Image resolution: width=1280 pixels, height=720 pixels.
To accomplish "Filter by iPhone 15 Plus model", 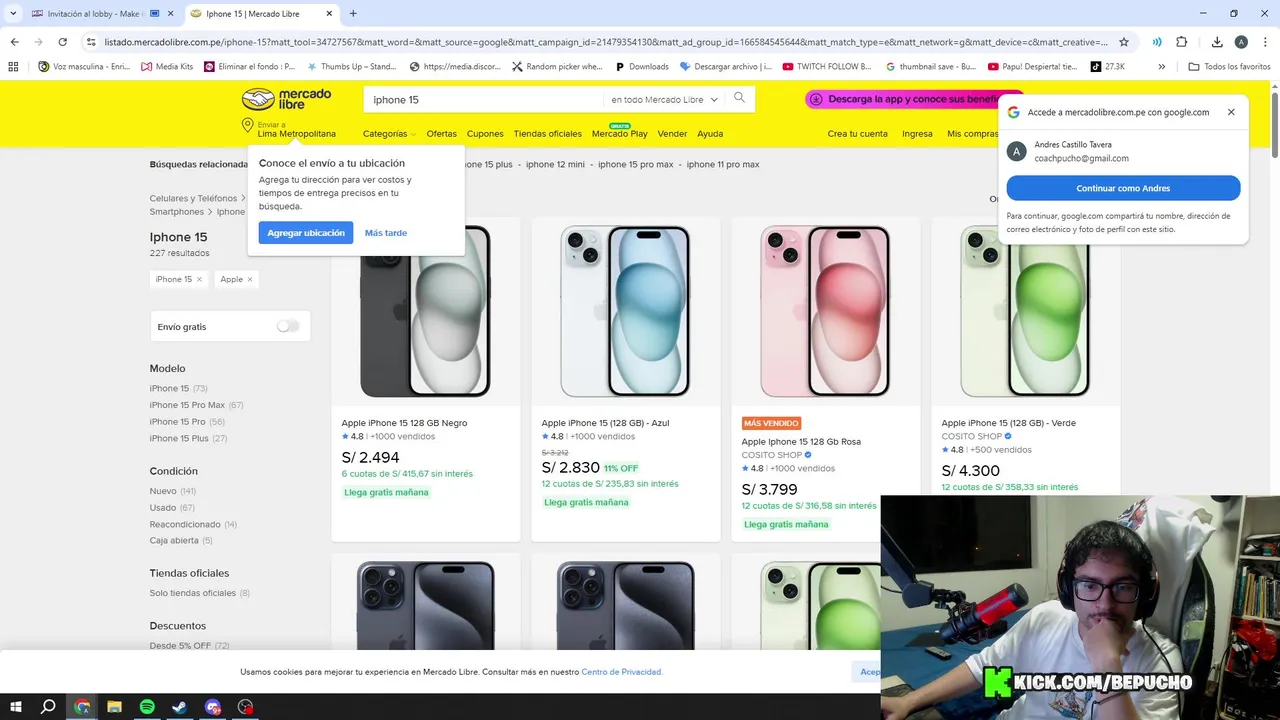I will coord(179,438).
